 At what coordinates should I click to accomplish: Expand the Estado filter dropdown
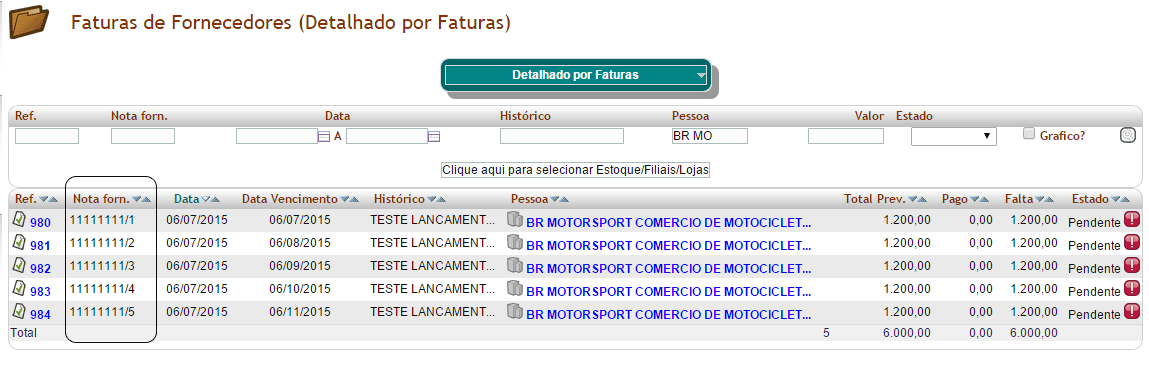click(x=953, y=136)
